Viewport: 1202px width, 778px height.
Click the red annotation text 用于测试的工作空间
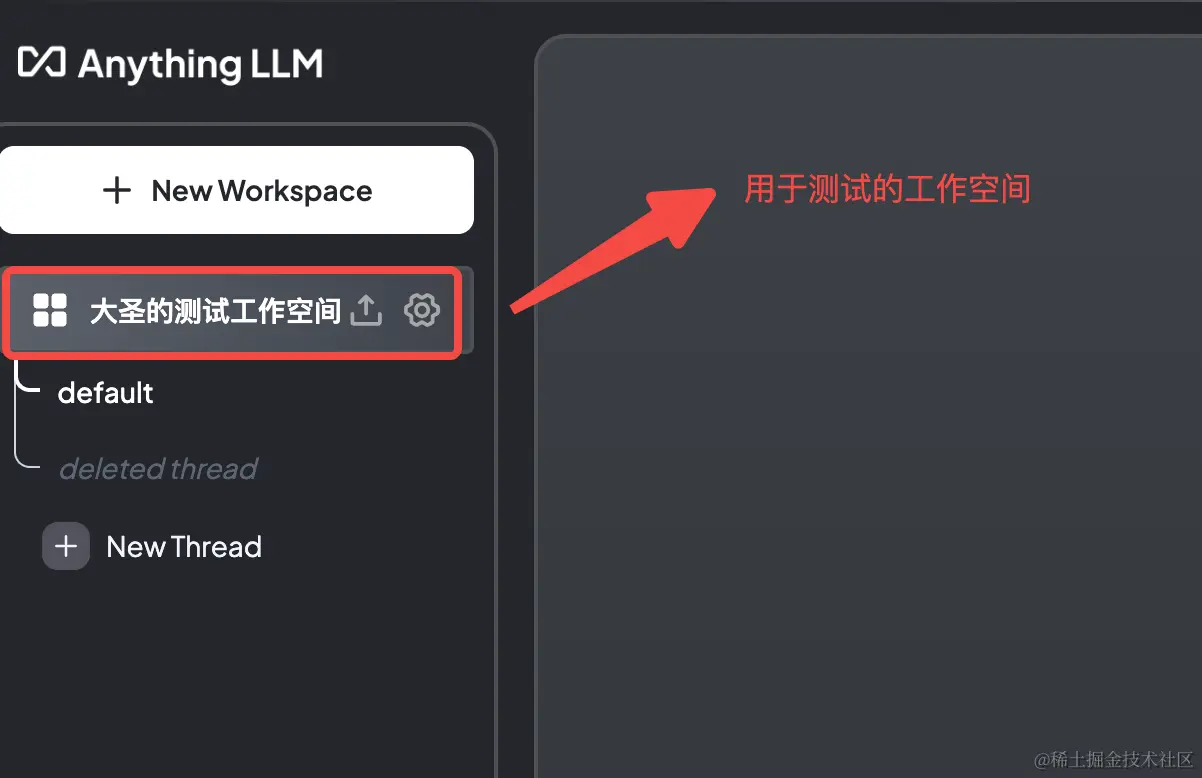pos(887,189)
